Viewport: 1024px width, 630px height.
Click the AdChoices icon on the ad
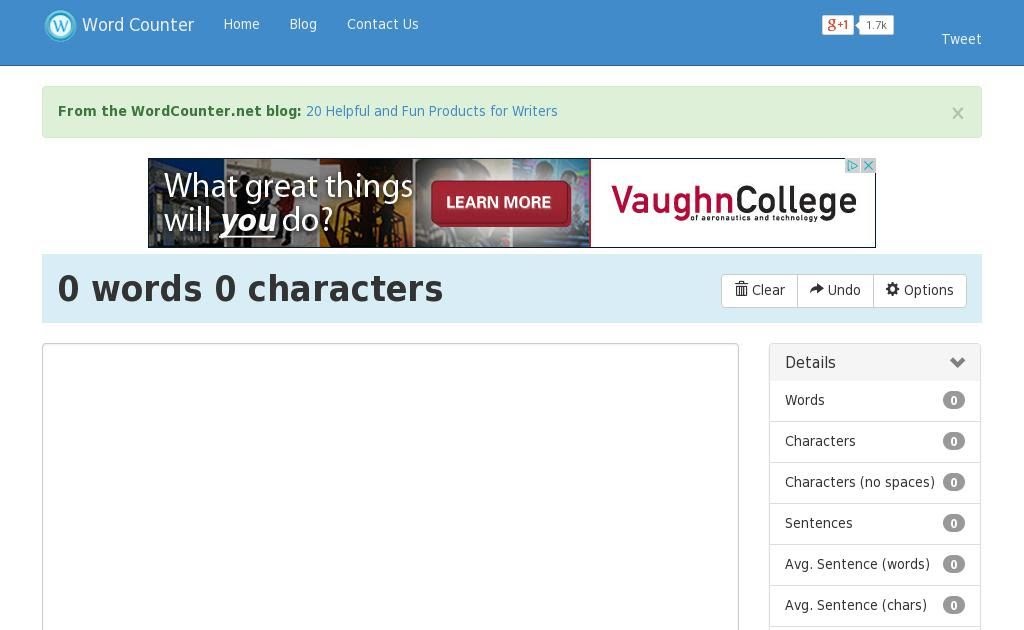coord(852,166)
